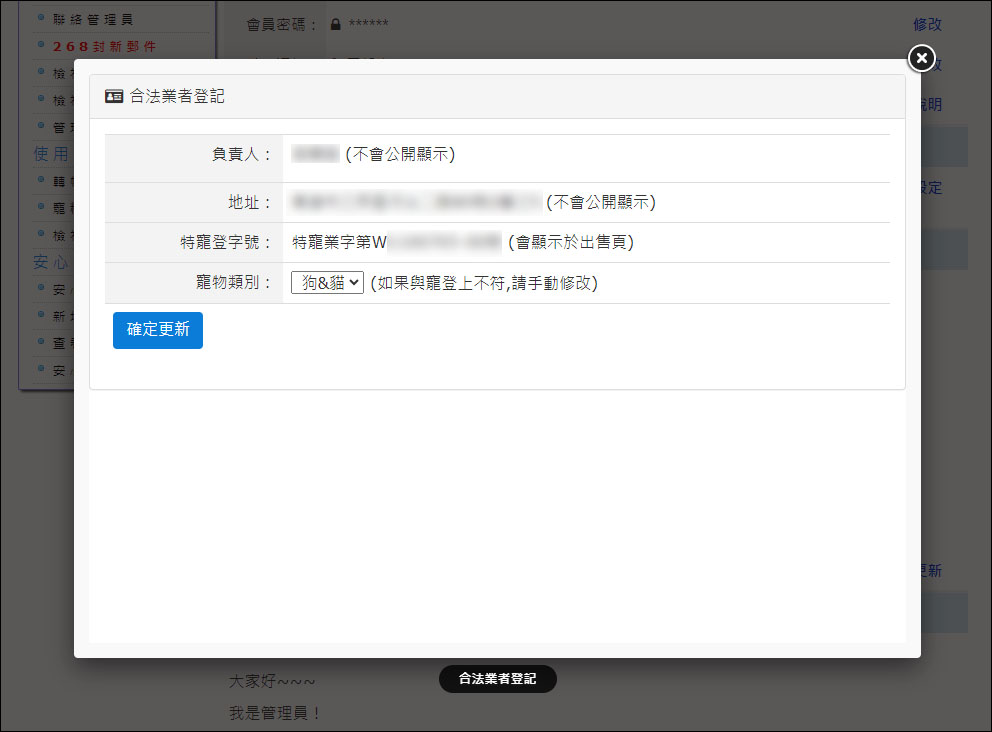Click 修改 link in the 會員密碼 row
The image size is (992, 732).
click(x=927, y=24)
